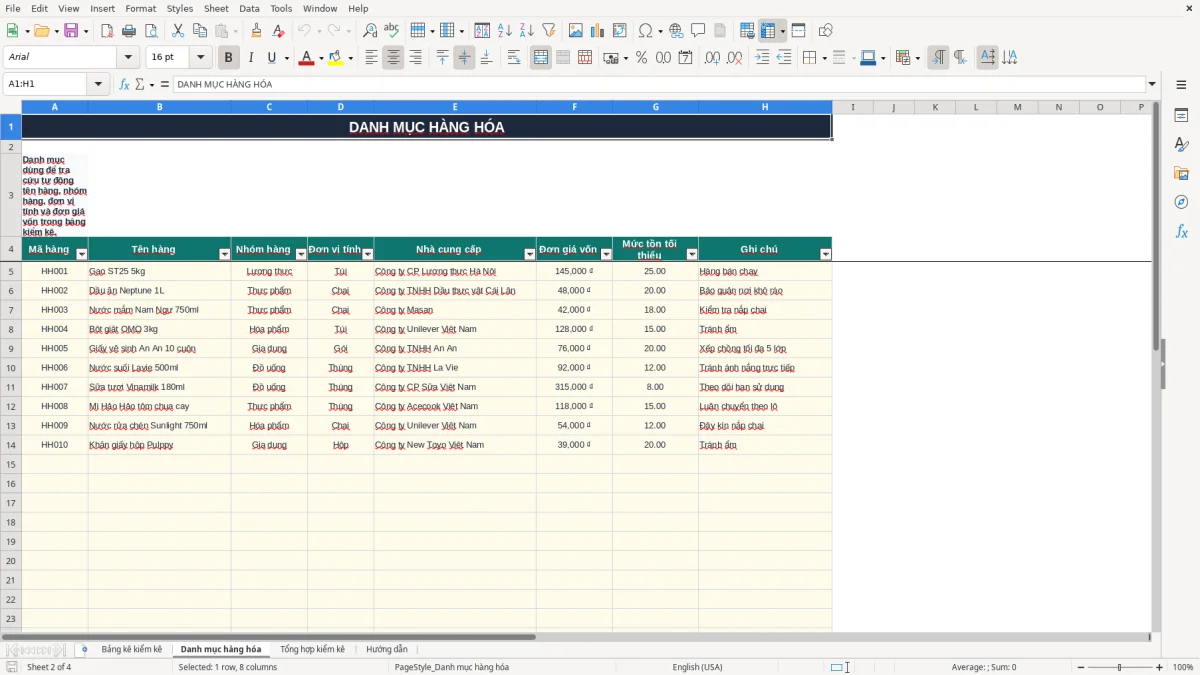Click the zoom out minus button
The width and height of the screenshot is (1200, 675).
[x=1080, y=667]
